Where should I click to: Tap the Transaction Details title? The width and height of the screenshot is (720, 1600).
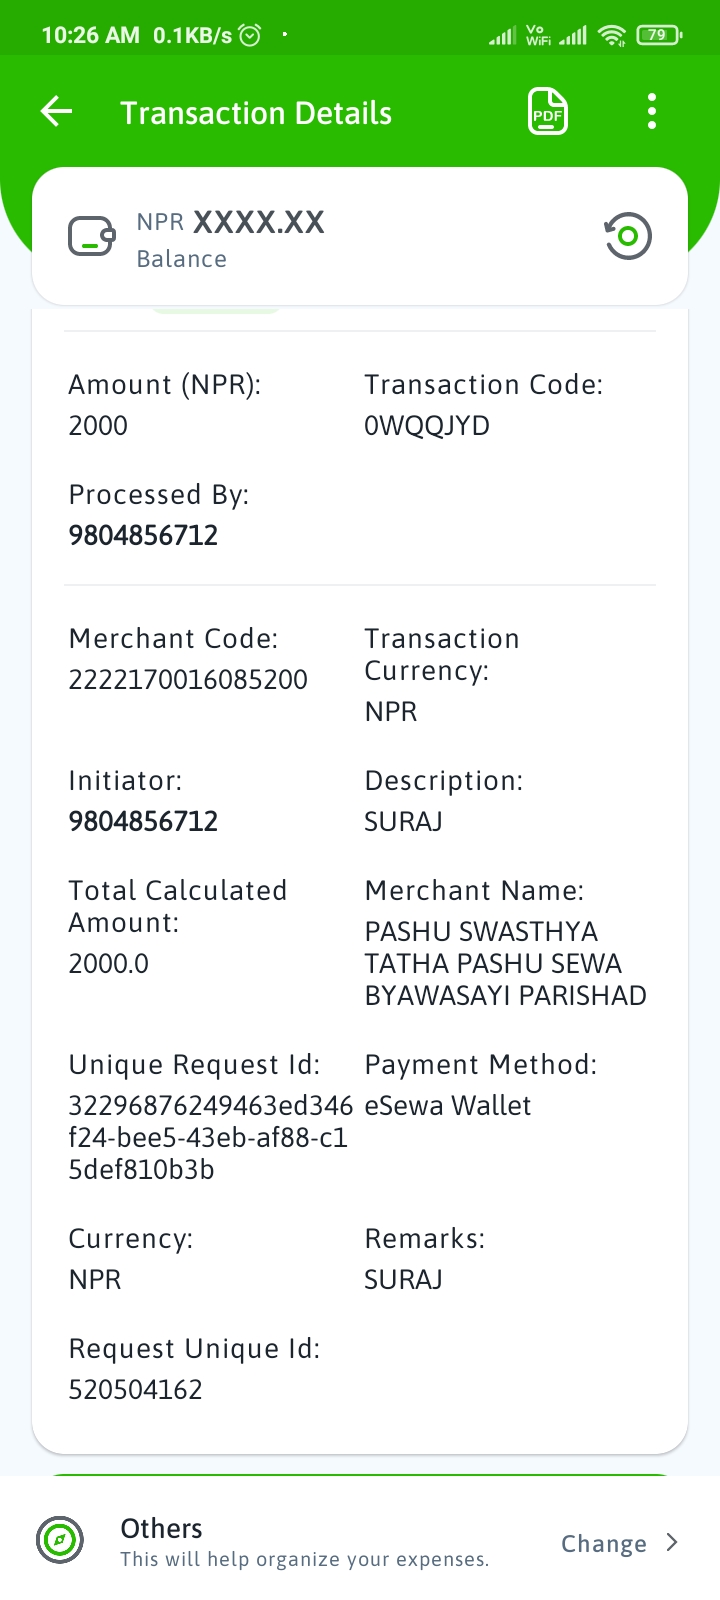[256, 113]
